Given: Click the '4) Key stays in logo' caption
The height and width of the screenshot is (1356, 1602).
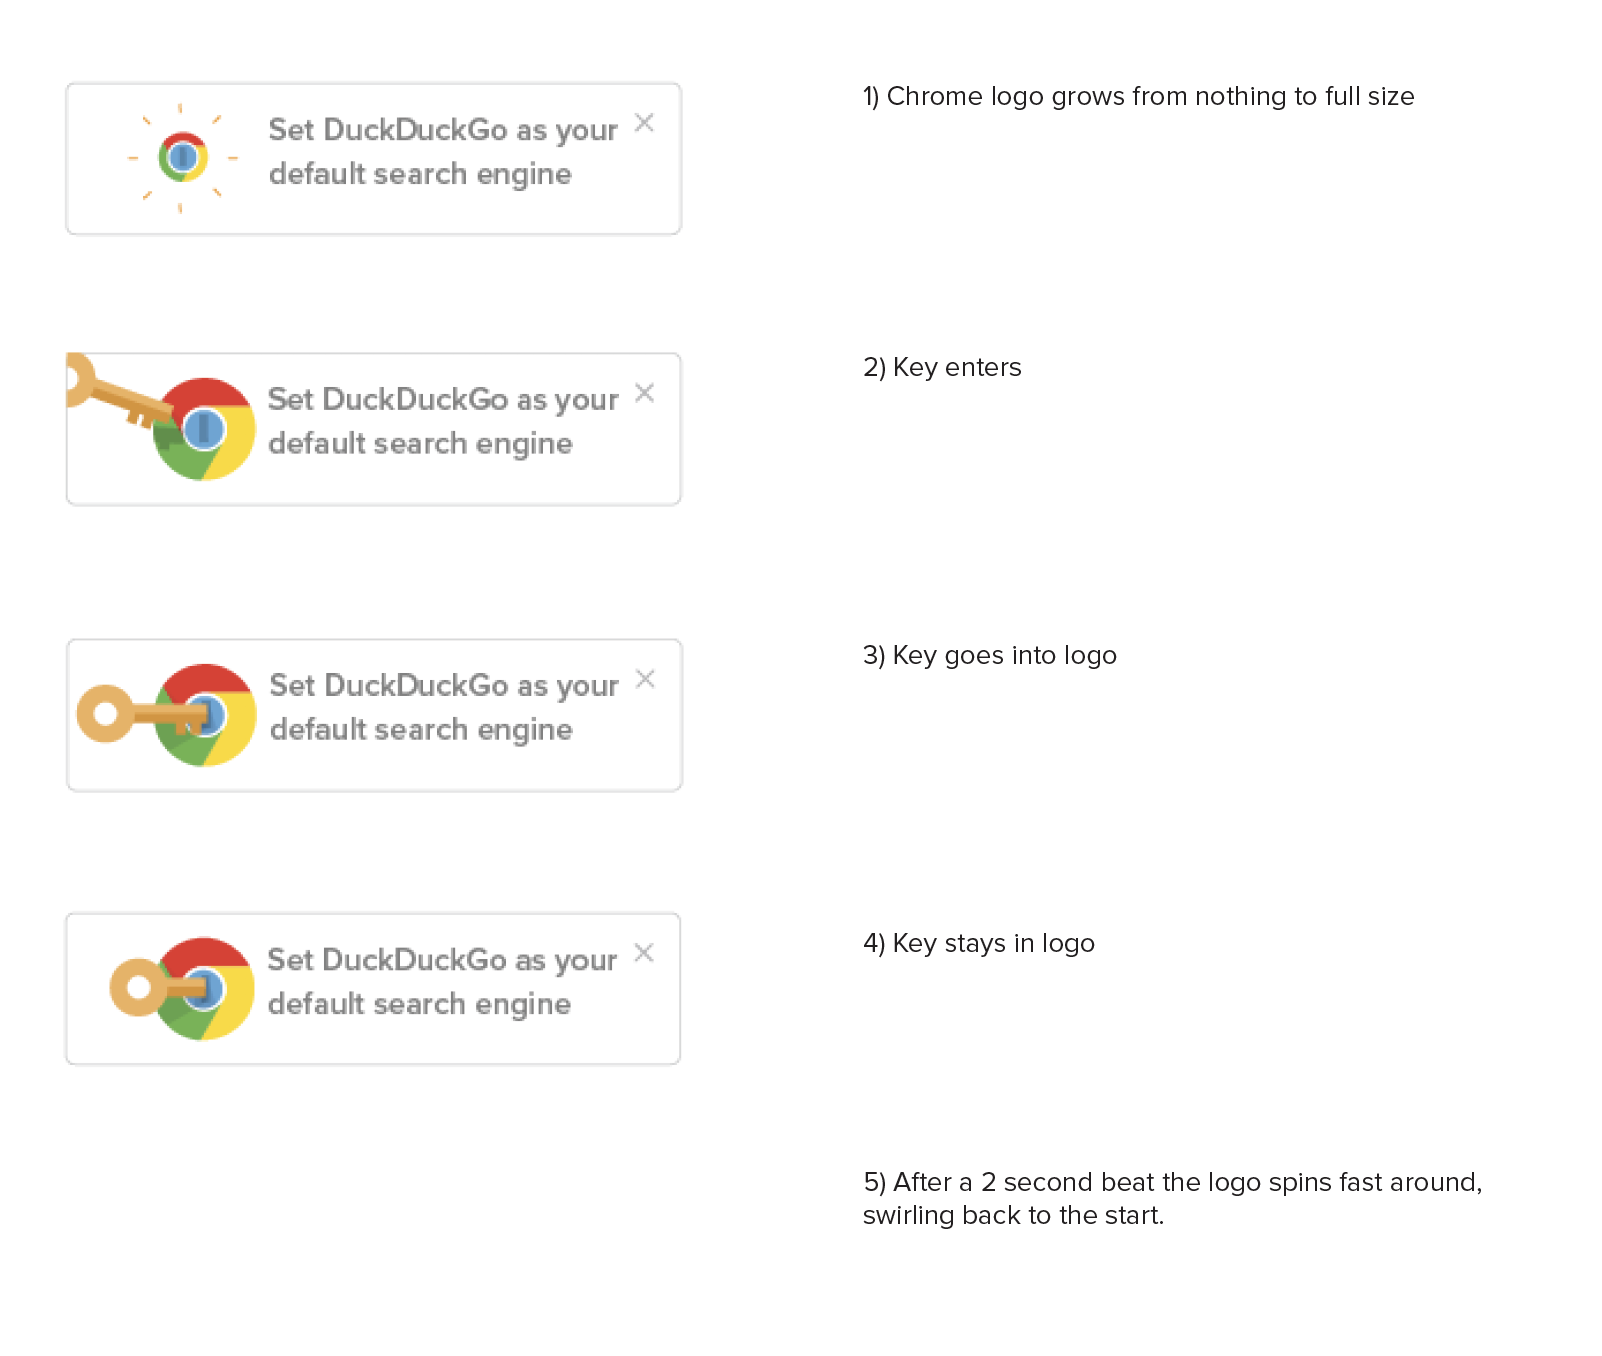Looking at the screenshot, I should 979,943.
